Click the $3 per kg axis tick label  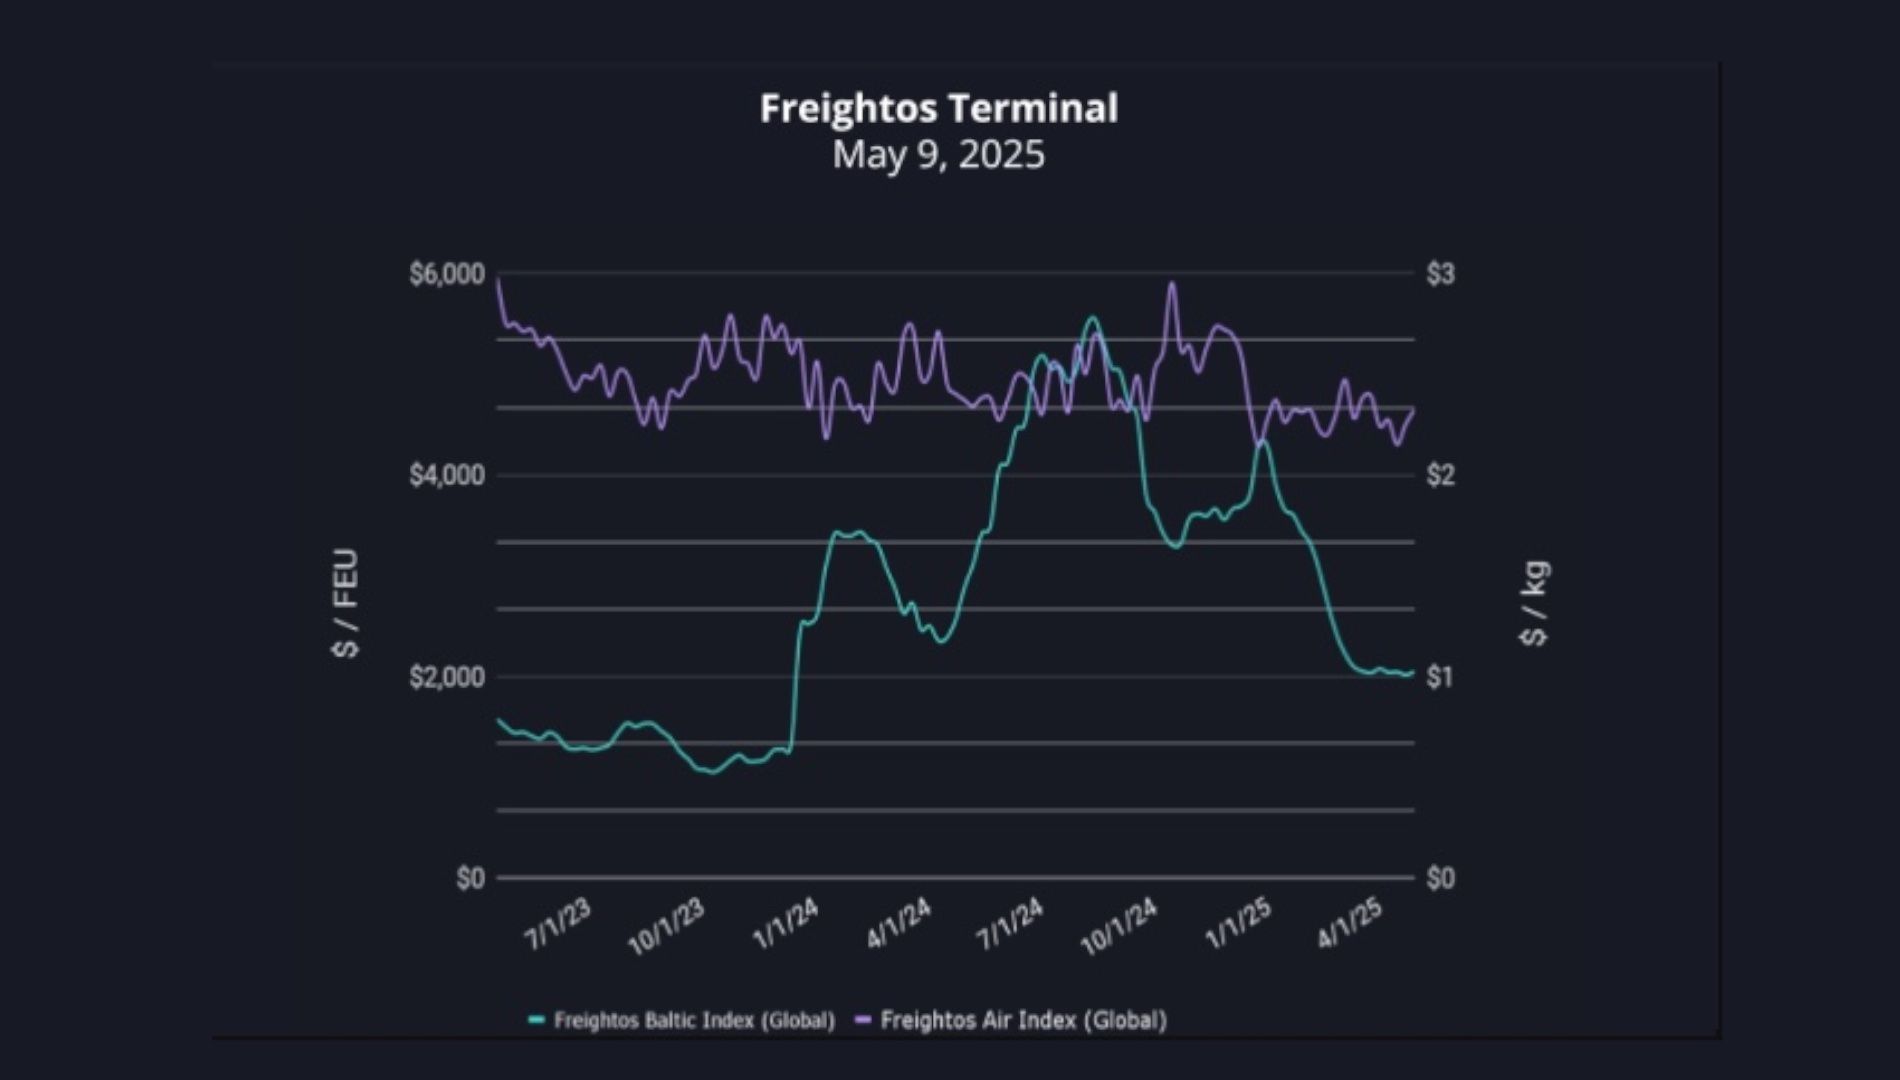pyautogui.click(x=1440, y=274)
